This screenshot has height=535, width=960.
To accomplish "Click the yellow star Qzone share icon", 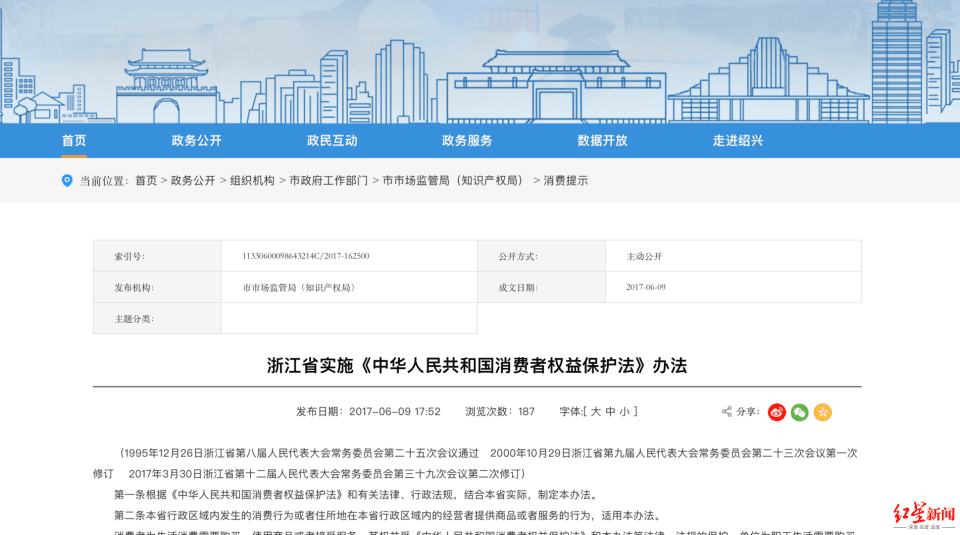I will click(822, 412).
